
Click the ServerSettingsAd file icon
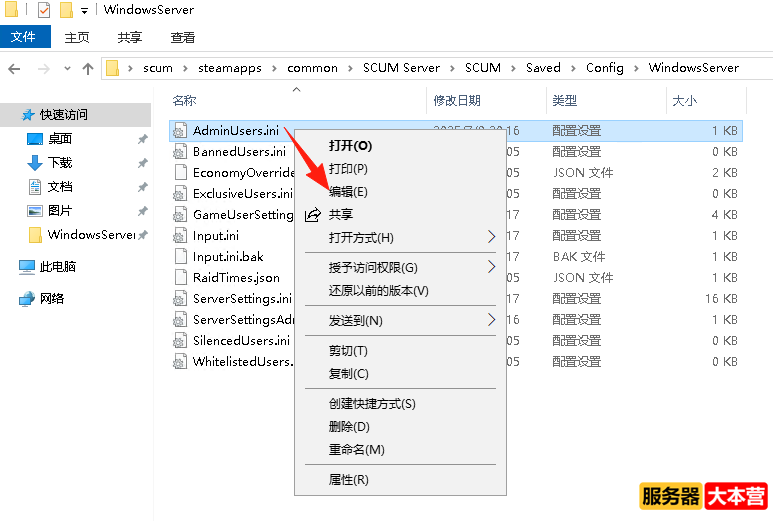pyautogui.click(x=180, y=320)
